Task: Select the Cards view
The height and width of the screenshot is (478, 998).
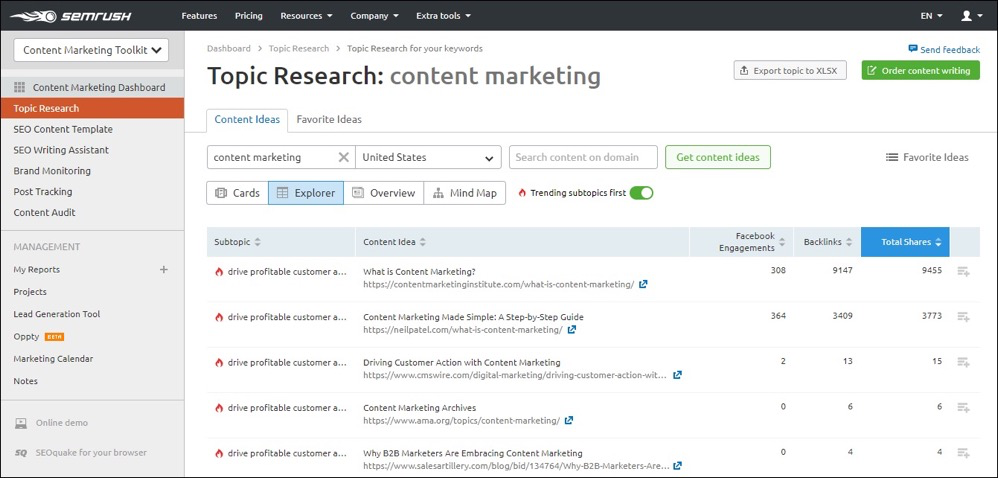Action: pos(237,193)
